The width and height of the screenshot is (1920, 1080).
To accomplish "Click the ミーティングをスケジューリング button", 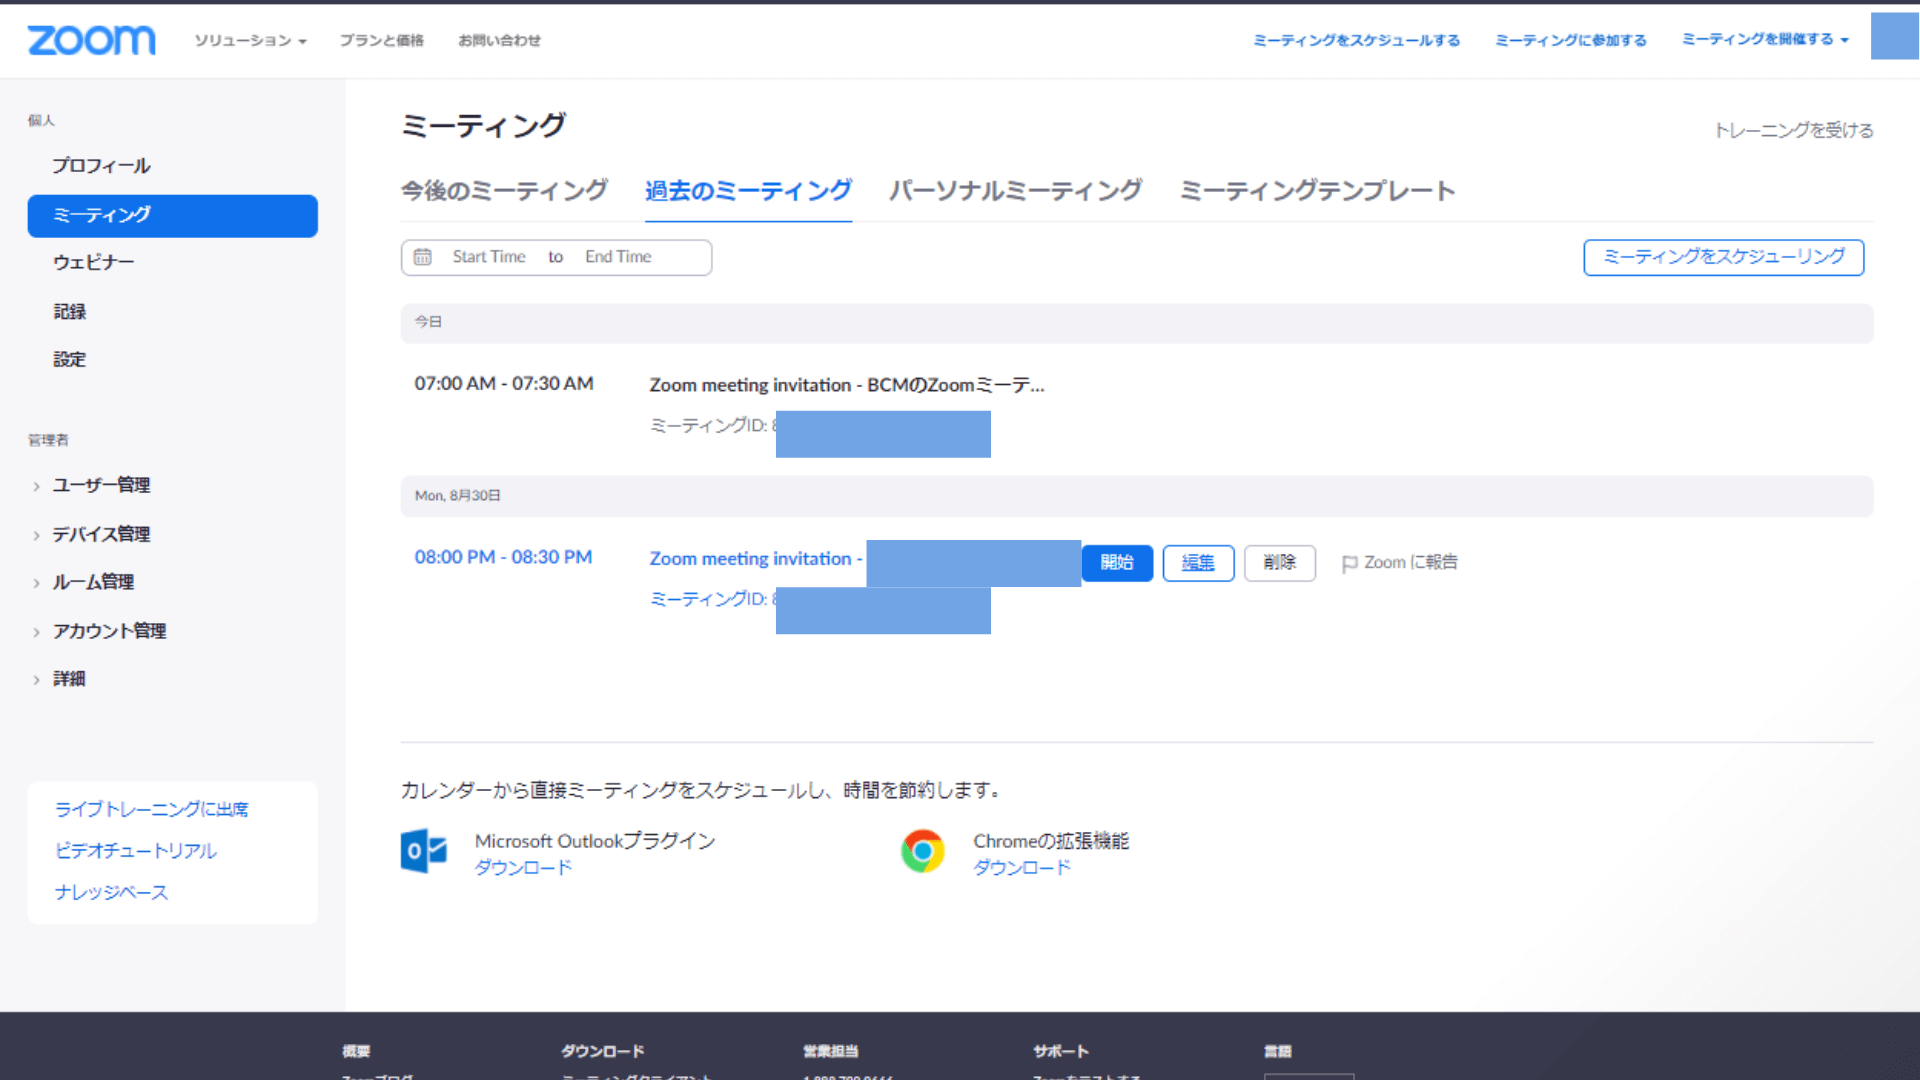I will pyautogui.click(x=1723, y=257).
